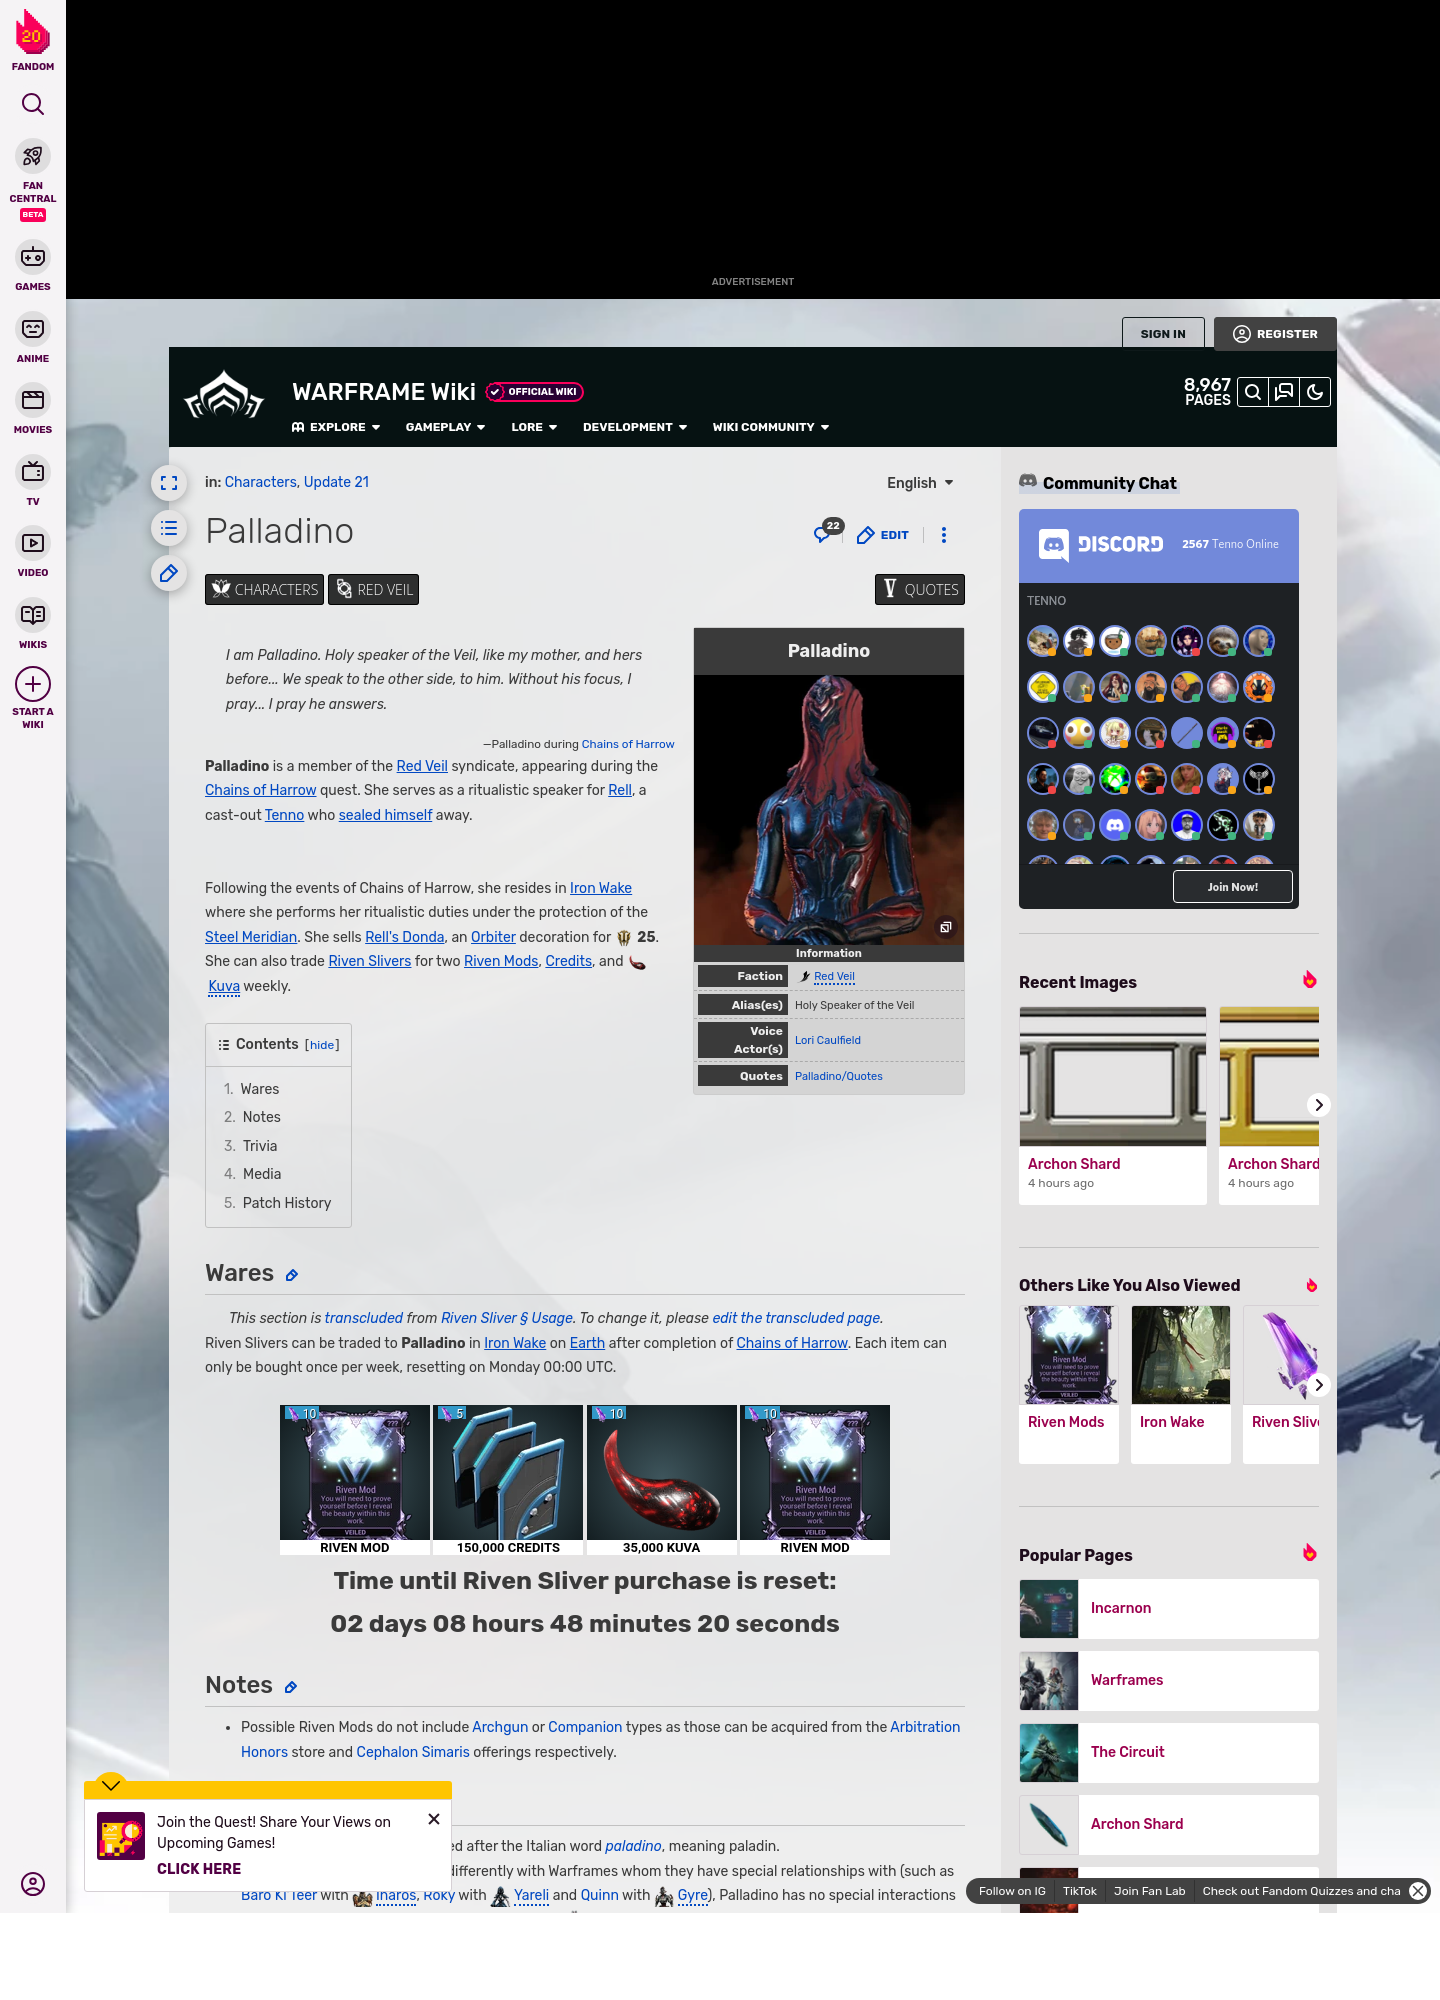Image resolution: width=1440 pixels, height=2000 pixels.
Task: Click the floating pencil edit icon
Action: (x=169, y=573)
